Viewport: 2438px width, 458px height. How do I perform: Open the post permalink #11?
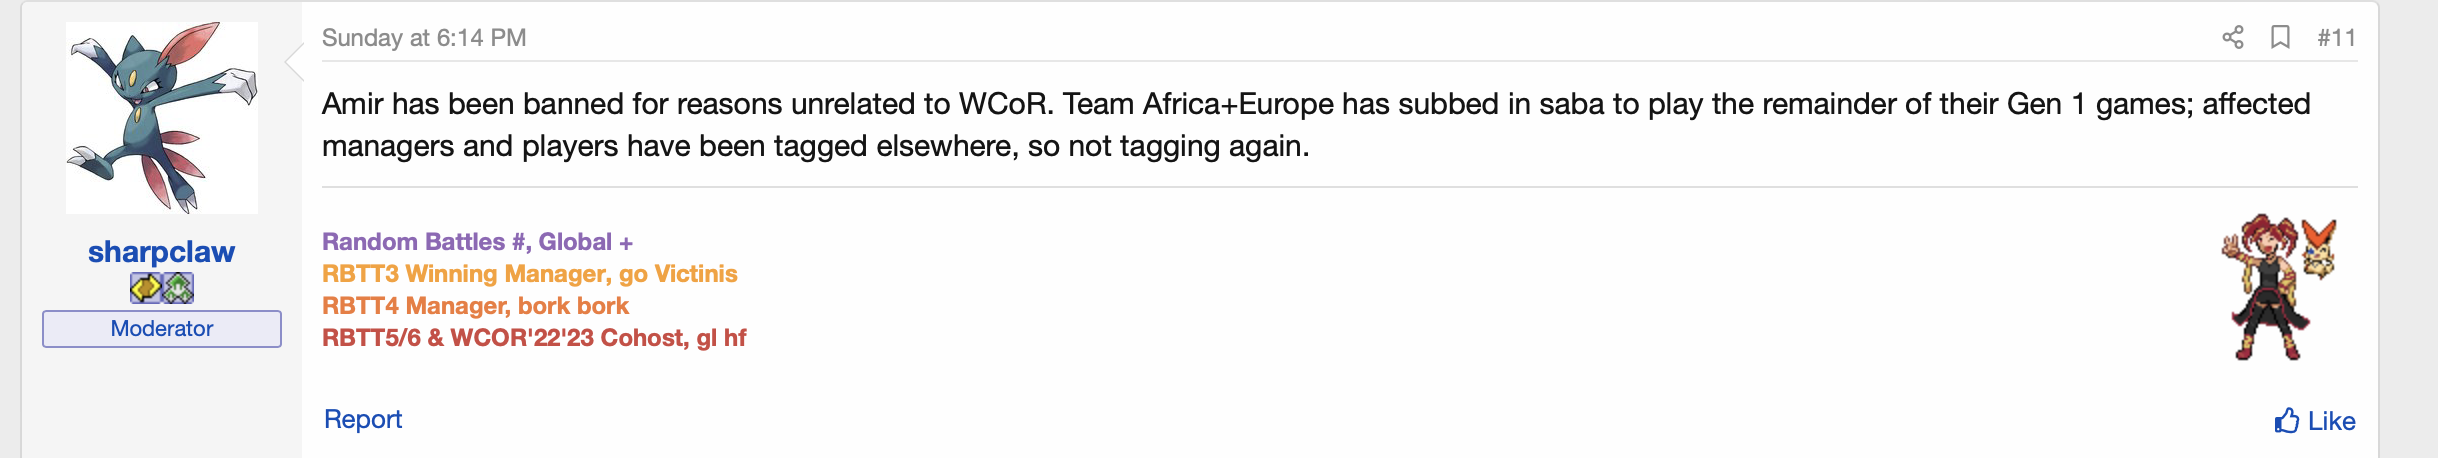[x=2336, y=38]
